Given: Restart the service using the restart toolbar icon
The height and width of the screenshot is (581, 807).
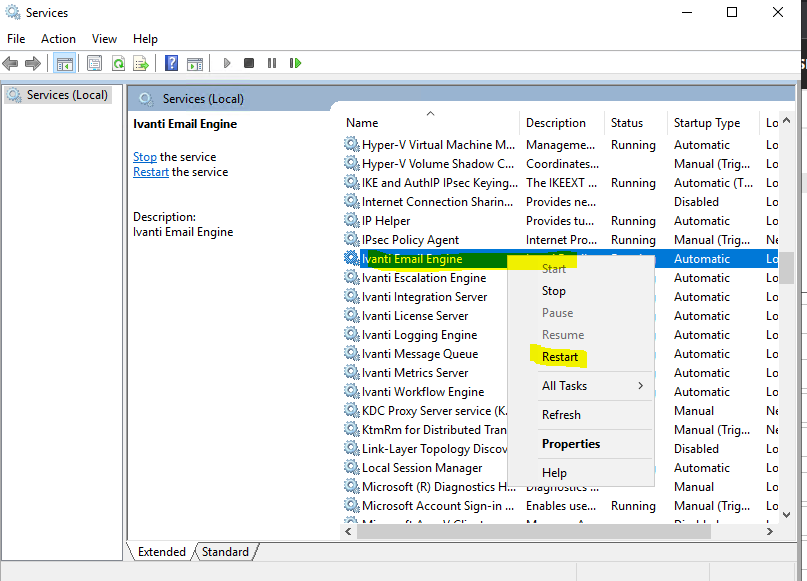Looking at the screenshot, I should [295, 62].
